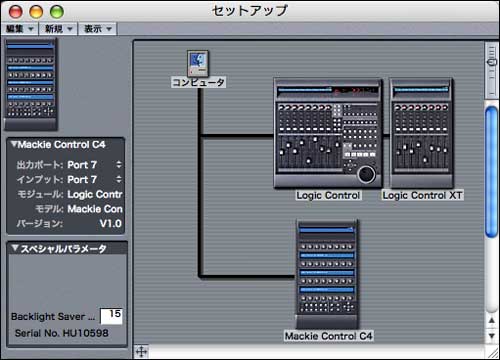Click the Logic Control label
This screenshot has height=360, width=500.
(x=328, y=195)
